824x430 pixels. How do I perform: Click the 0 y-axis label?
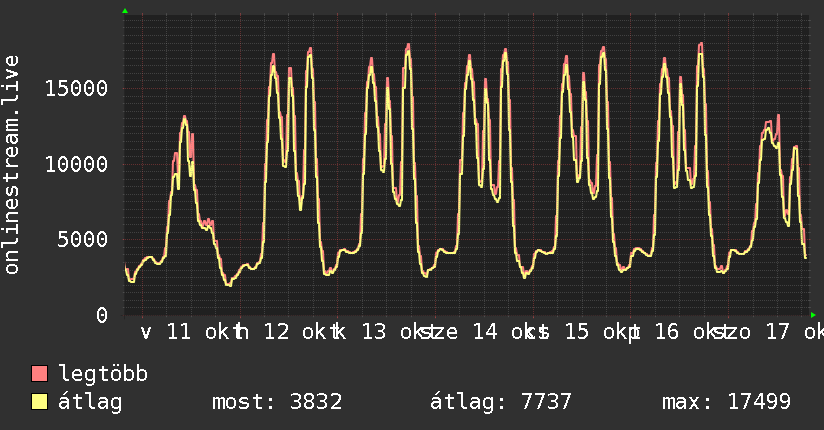102,315
